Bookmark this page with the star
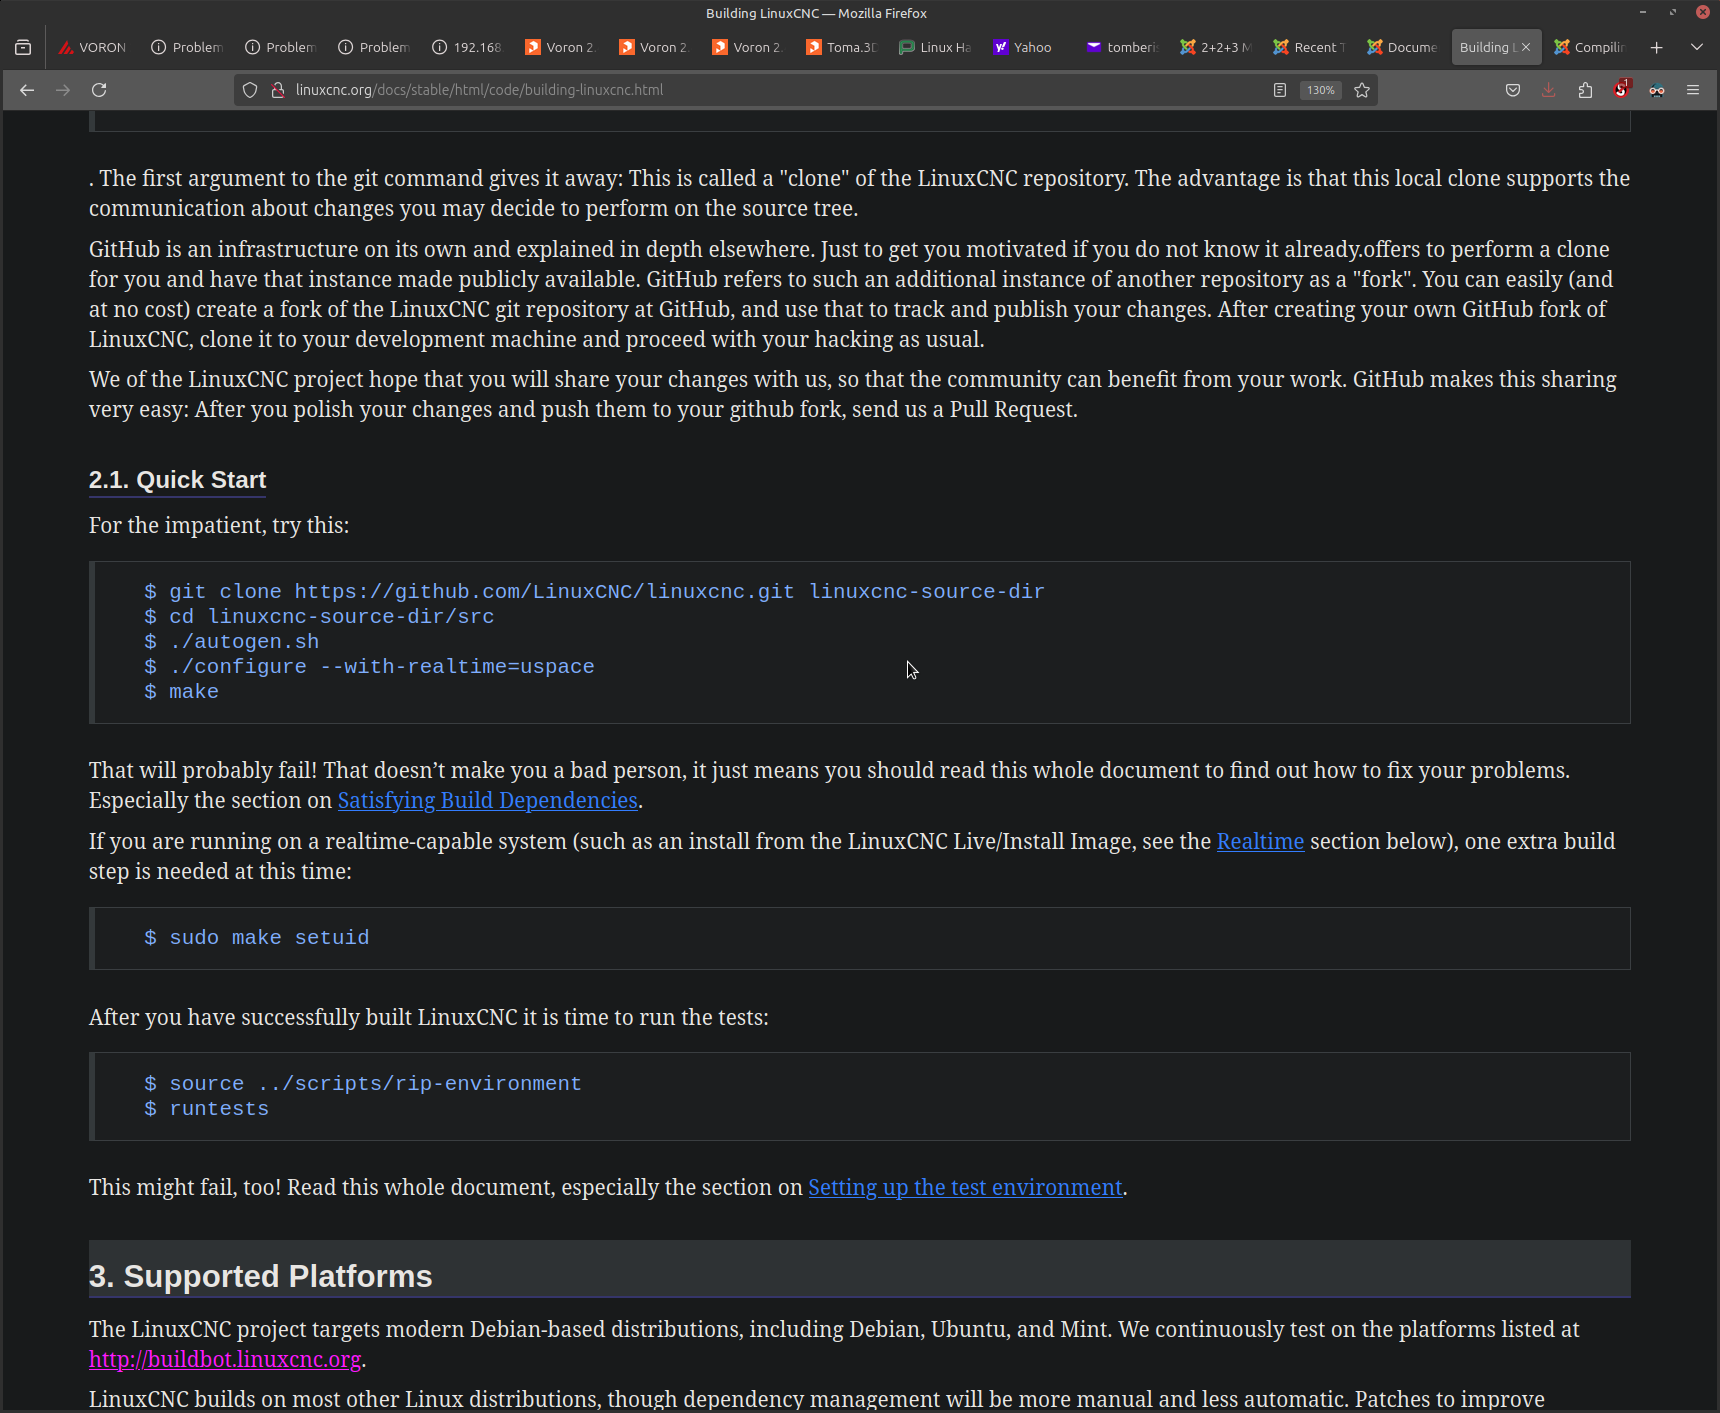The height and width of the screenshot is (1413, 1720). click(1362, 90)
